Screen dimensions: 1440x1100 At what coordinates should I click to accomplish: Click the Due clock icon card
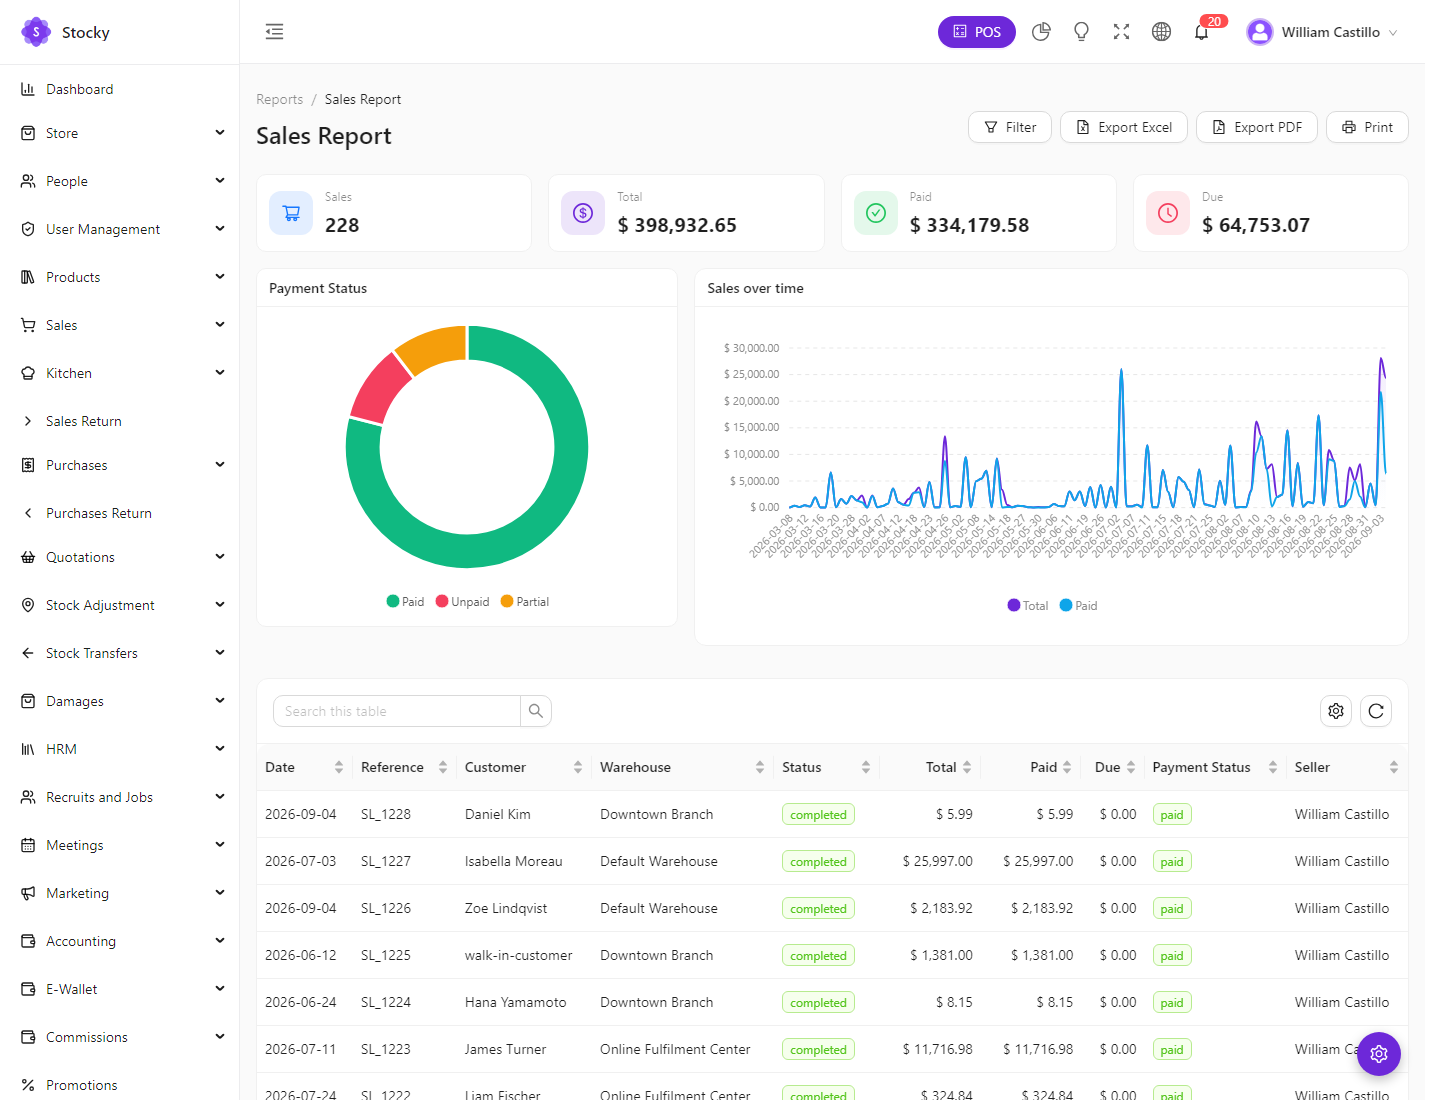1168,213
